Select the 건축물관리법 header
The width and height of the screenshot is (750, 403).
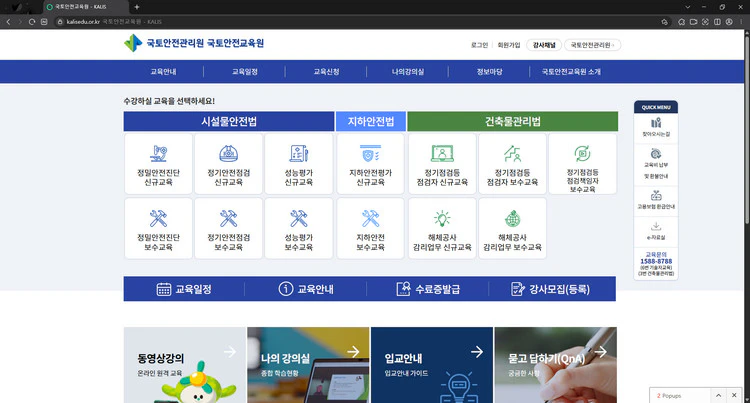pyautogui.click(x=512, y=121)
